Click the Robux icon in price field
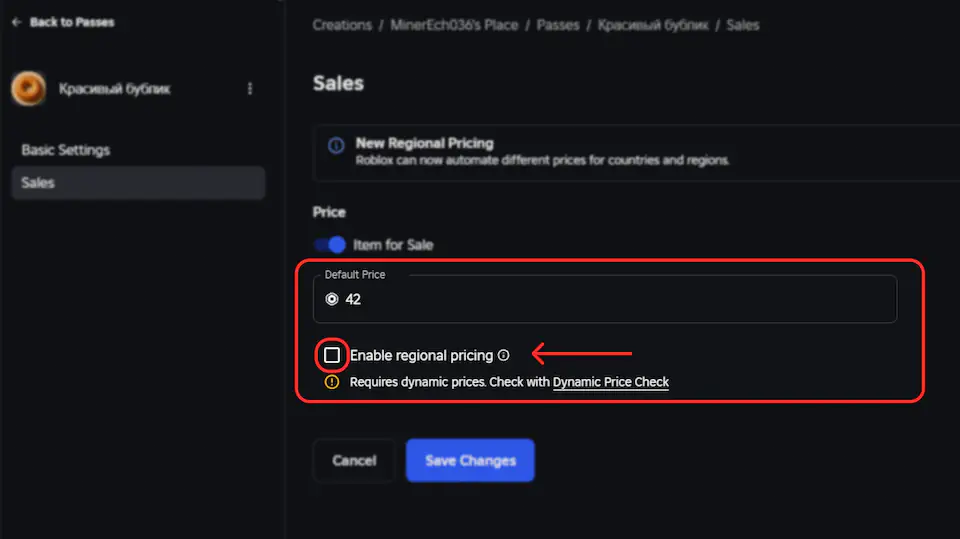 (332, 299)
